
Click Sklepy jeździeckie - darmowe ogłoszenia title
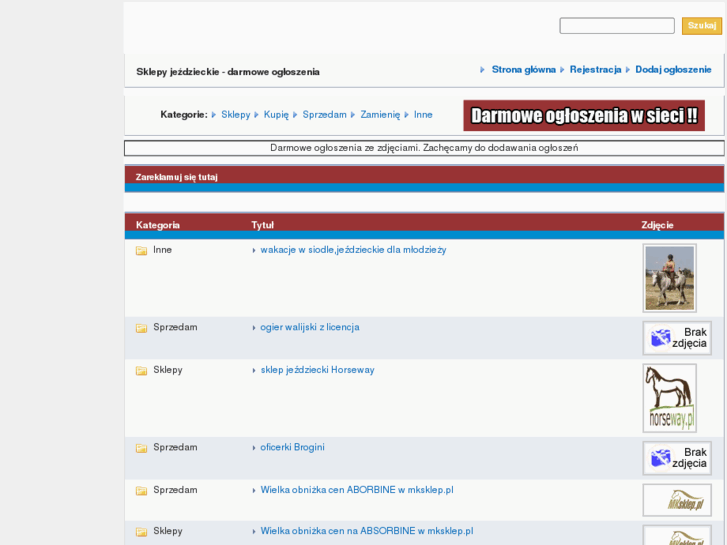click(x=228, y=72)
